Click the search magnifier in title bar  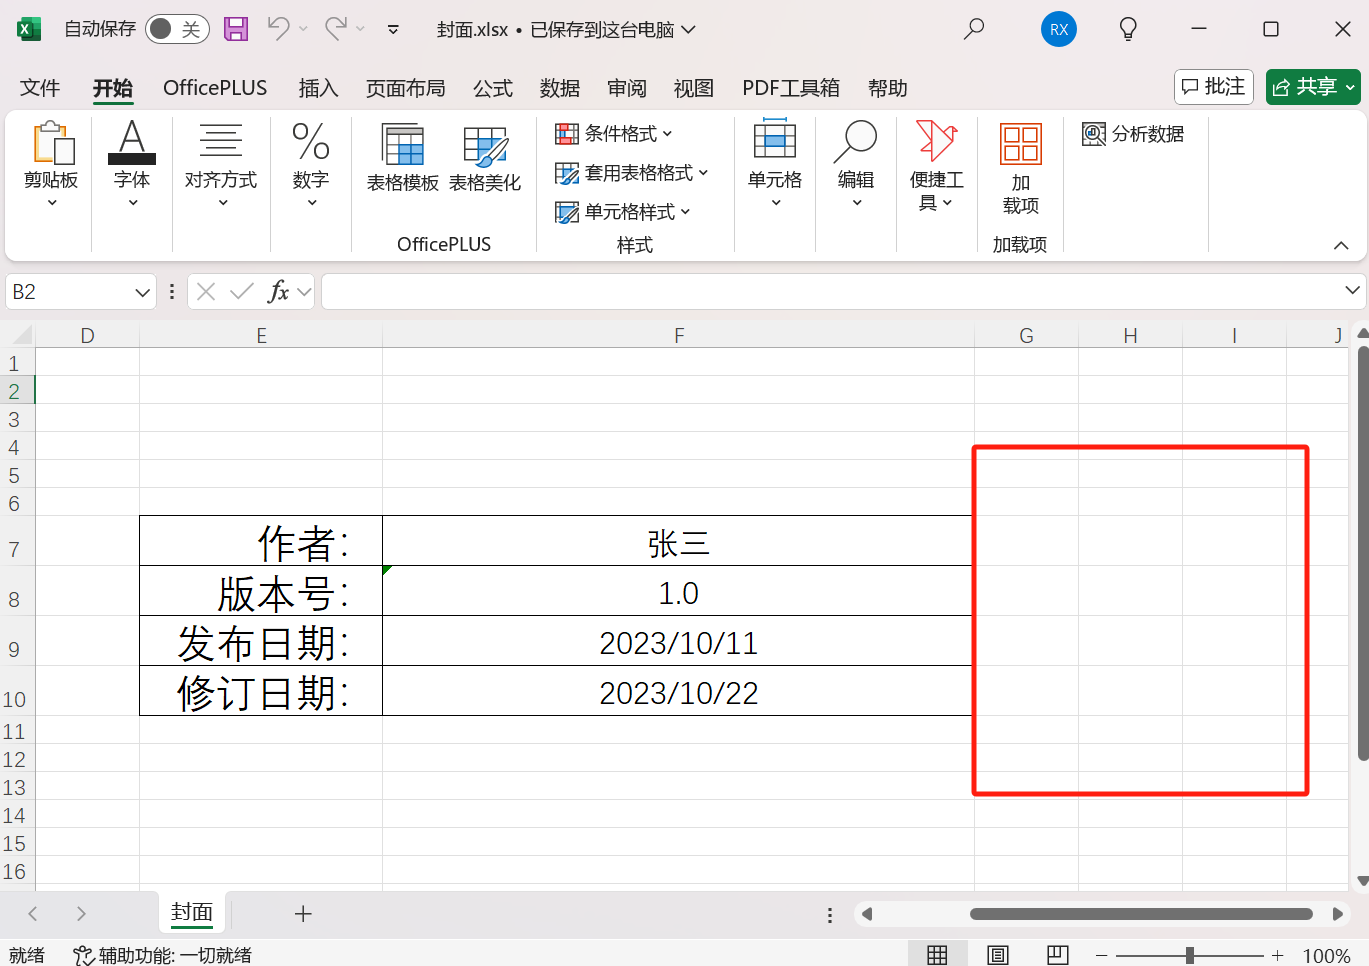(973, 29)
